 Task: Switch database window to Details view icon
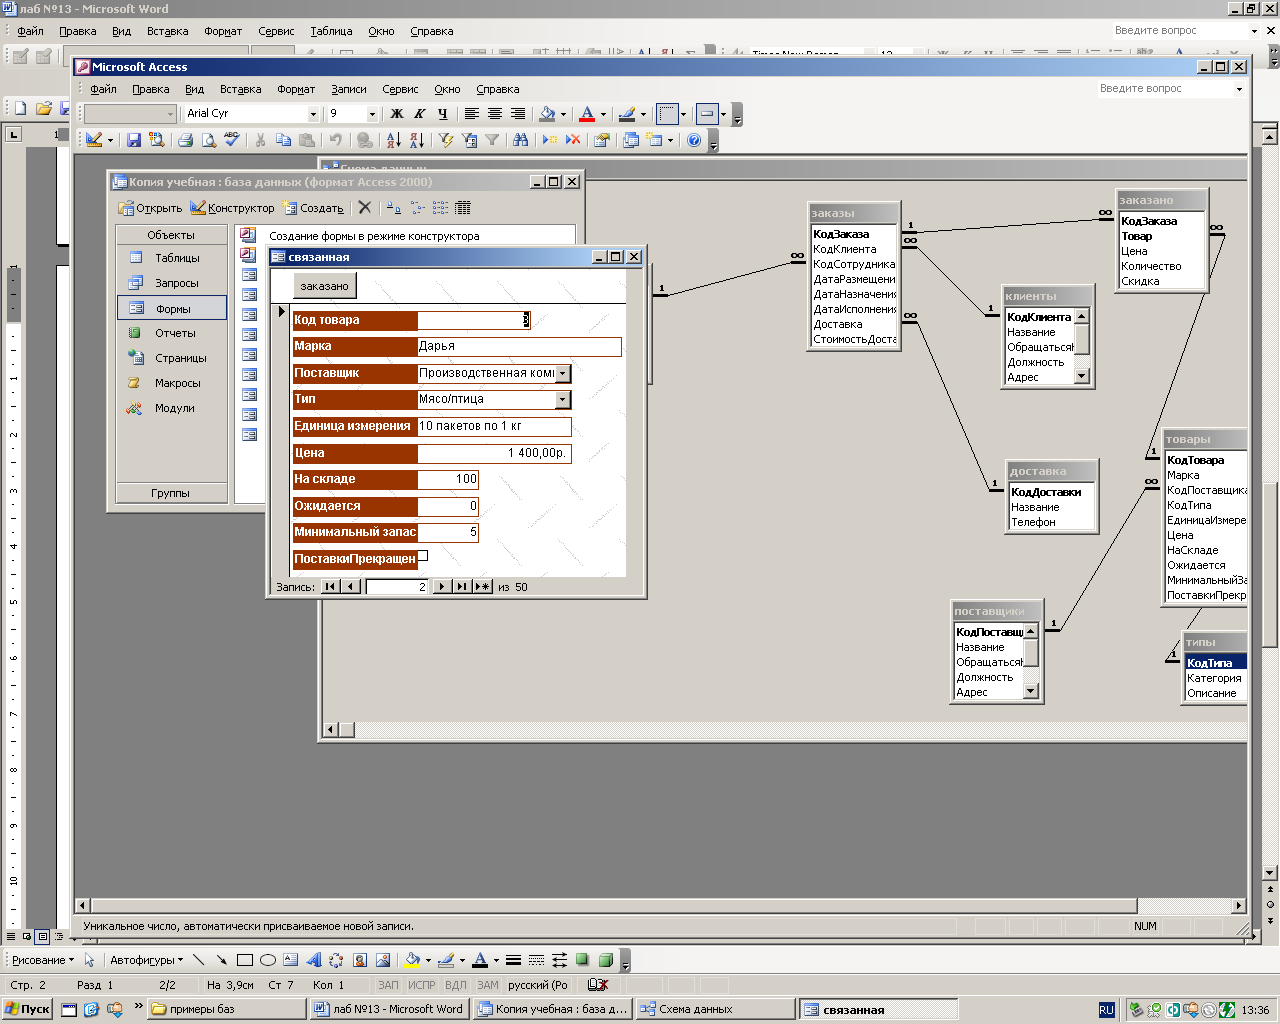point(463,208)
